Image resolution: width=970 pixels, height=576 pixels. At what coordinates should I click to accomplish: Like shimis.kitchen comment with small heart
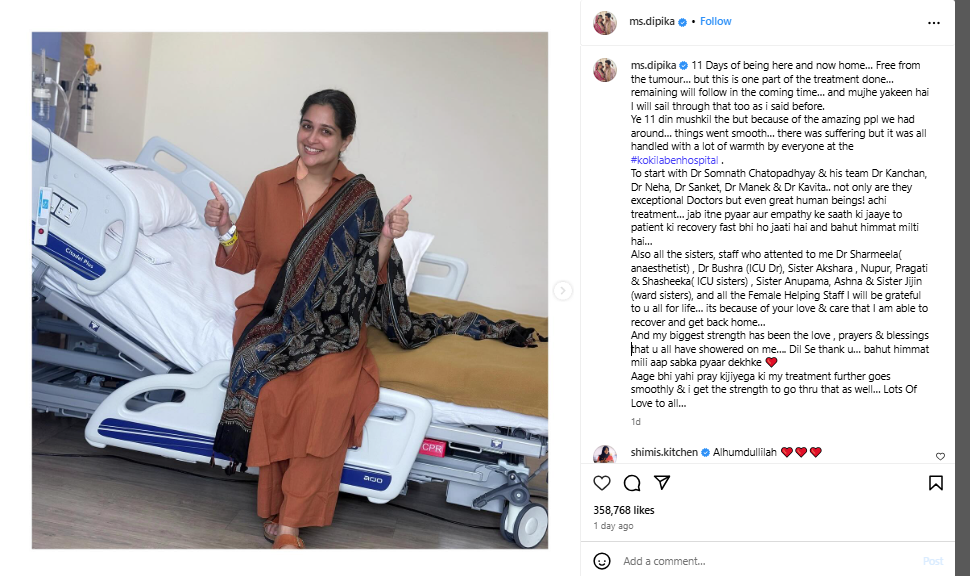(x=940, y=457)
